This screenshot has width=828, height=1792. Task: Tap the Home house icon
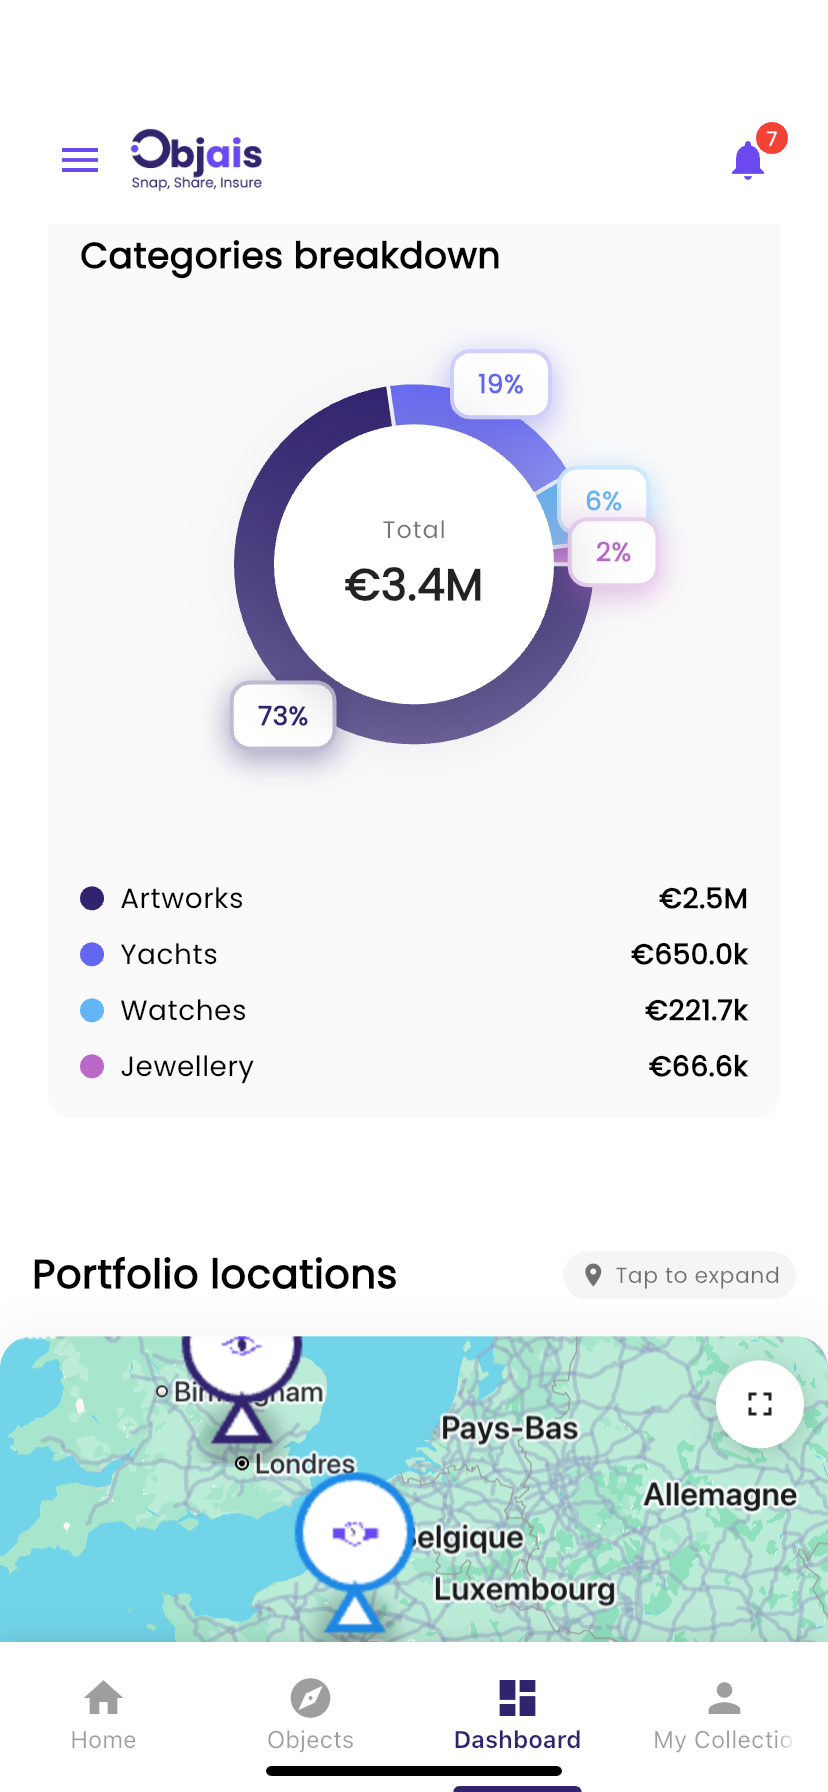(104, 1697)
